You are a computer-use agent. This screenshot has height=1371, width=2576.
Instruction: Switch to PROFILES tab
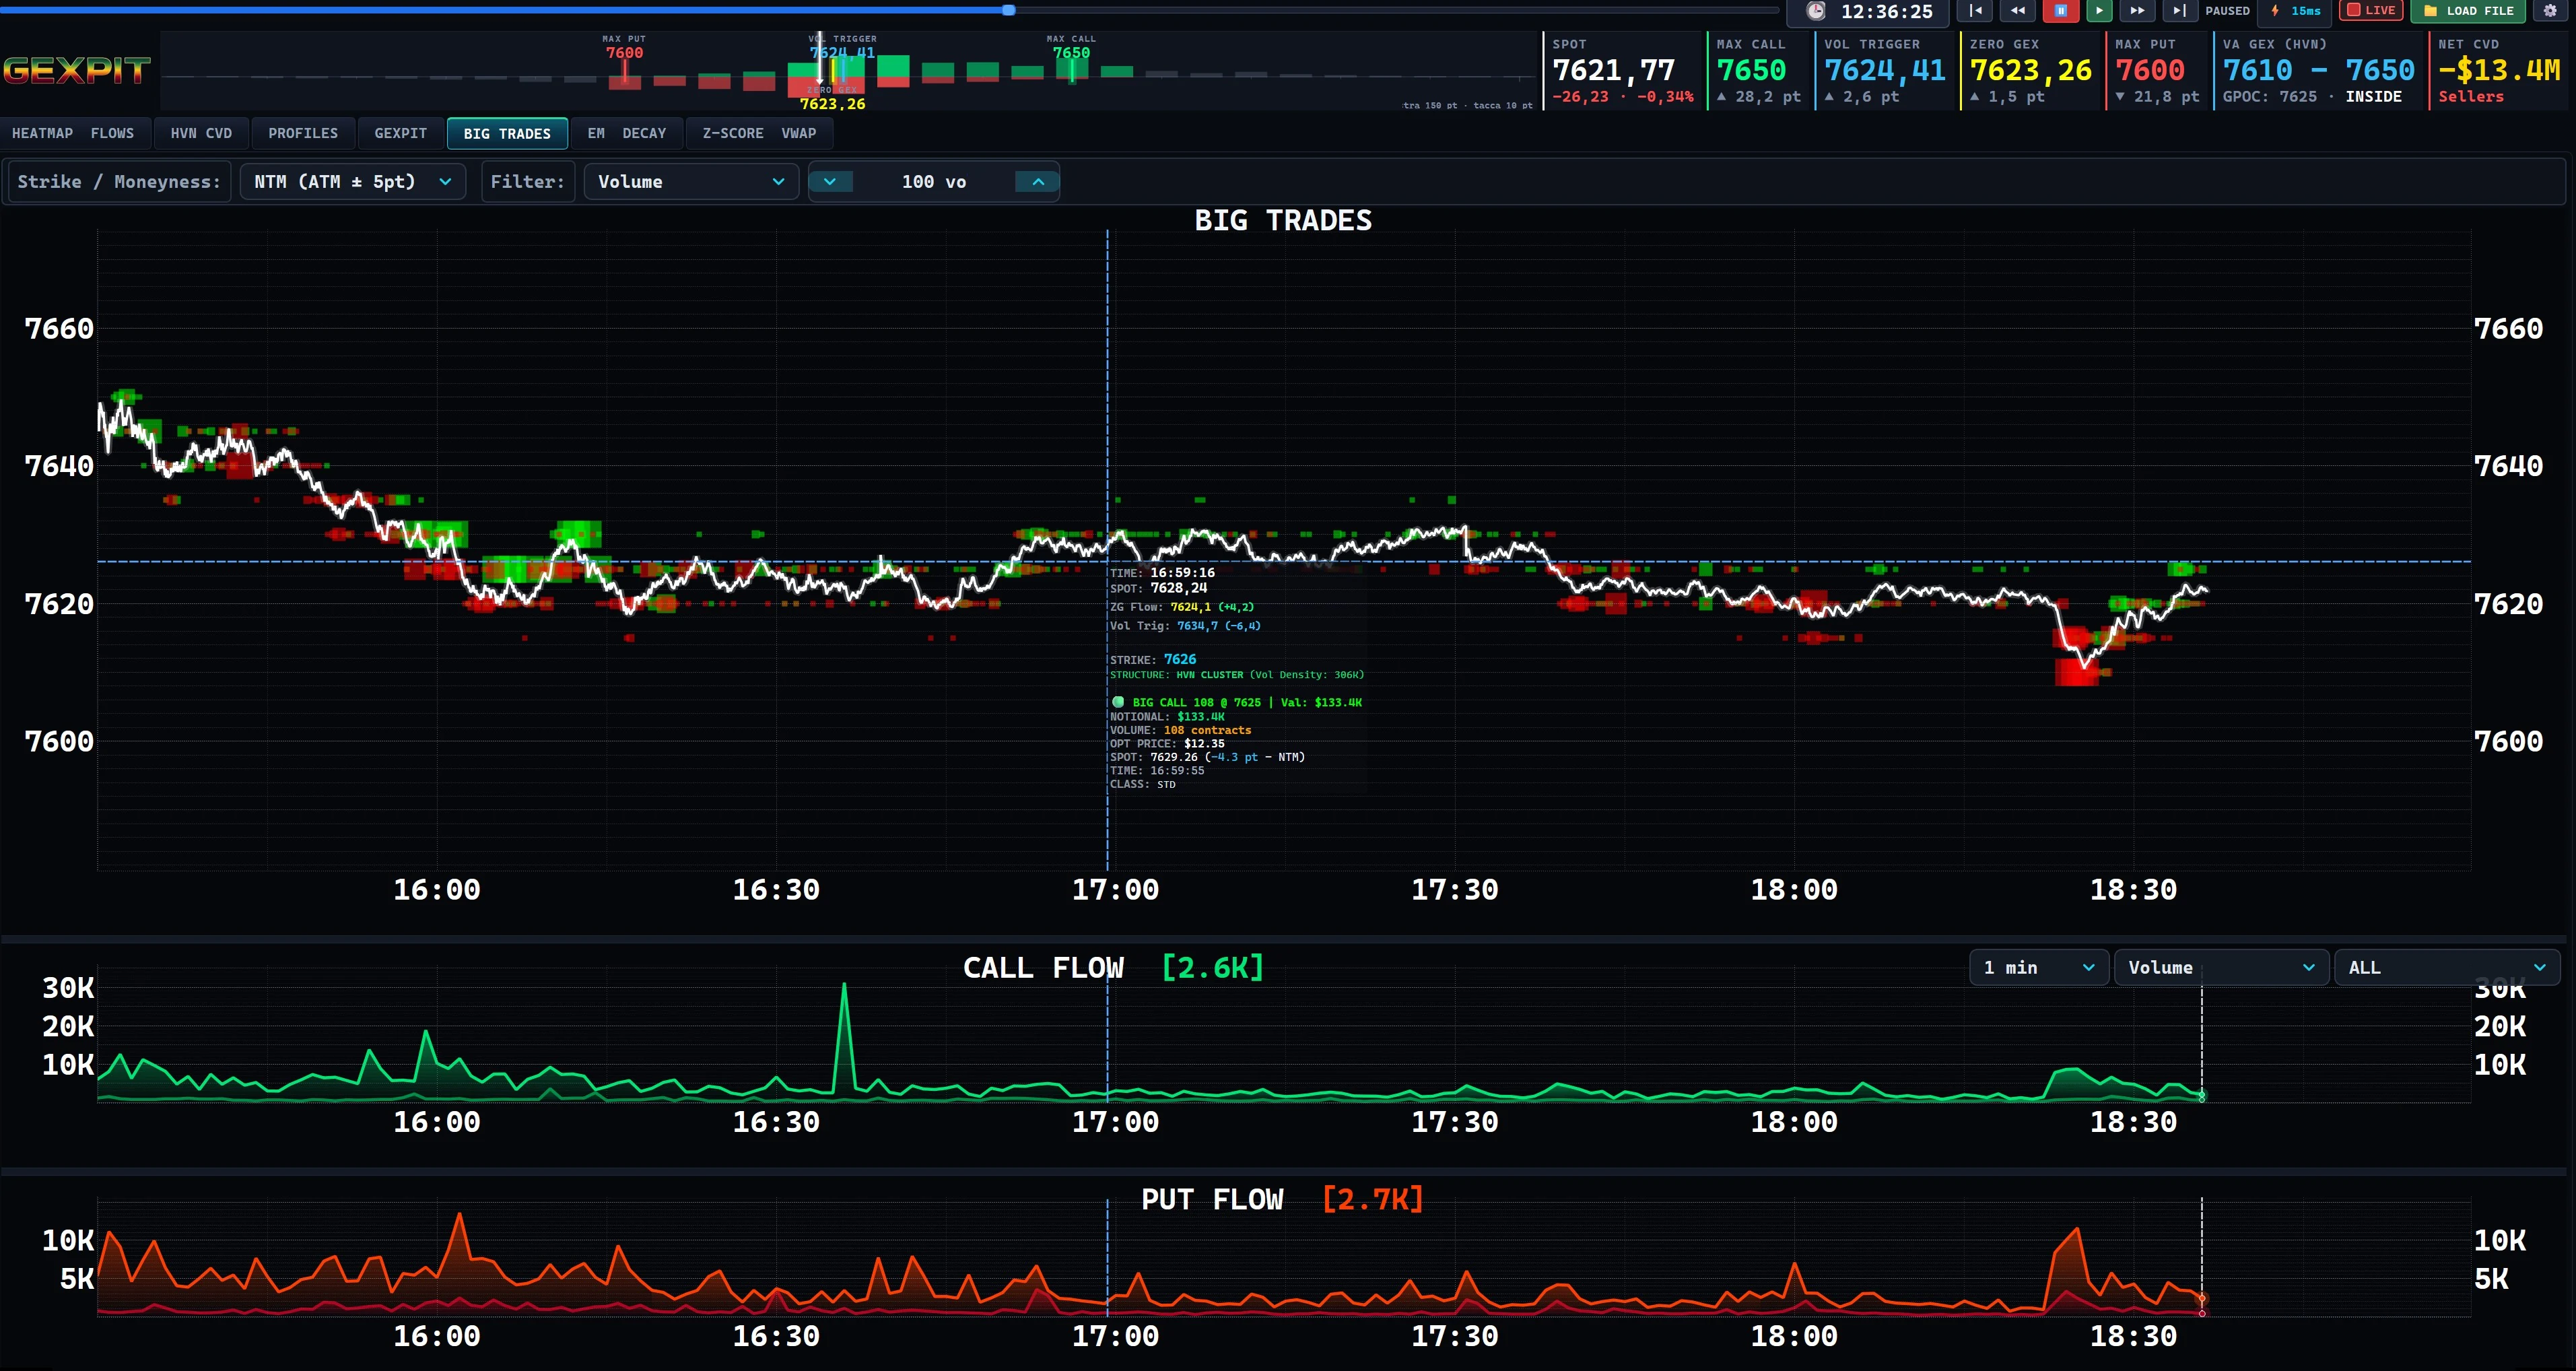coord(303,133)
